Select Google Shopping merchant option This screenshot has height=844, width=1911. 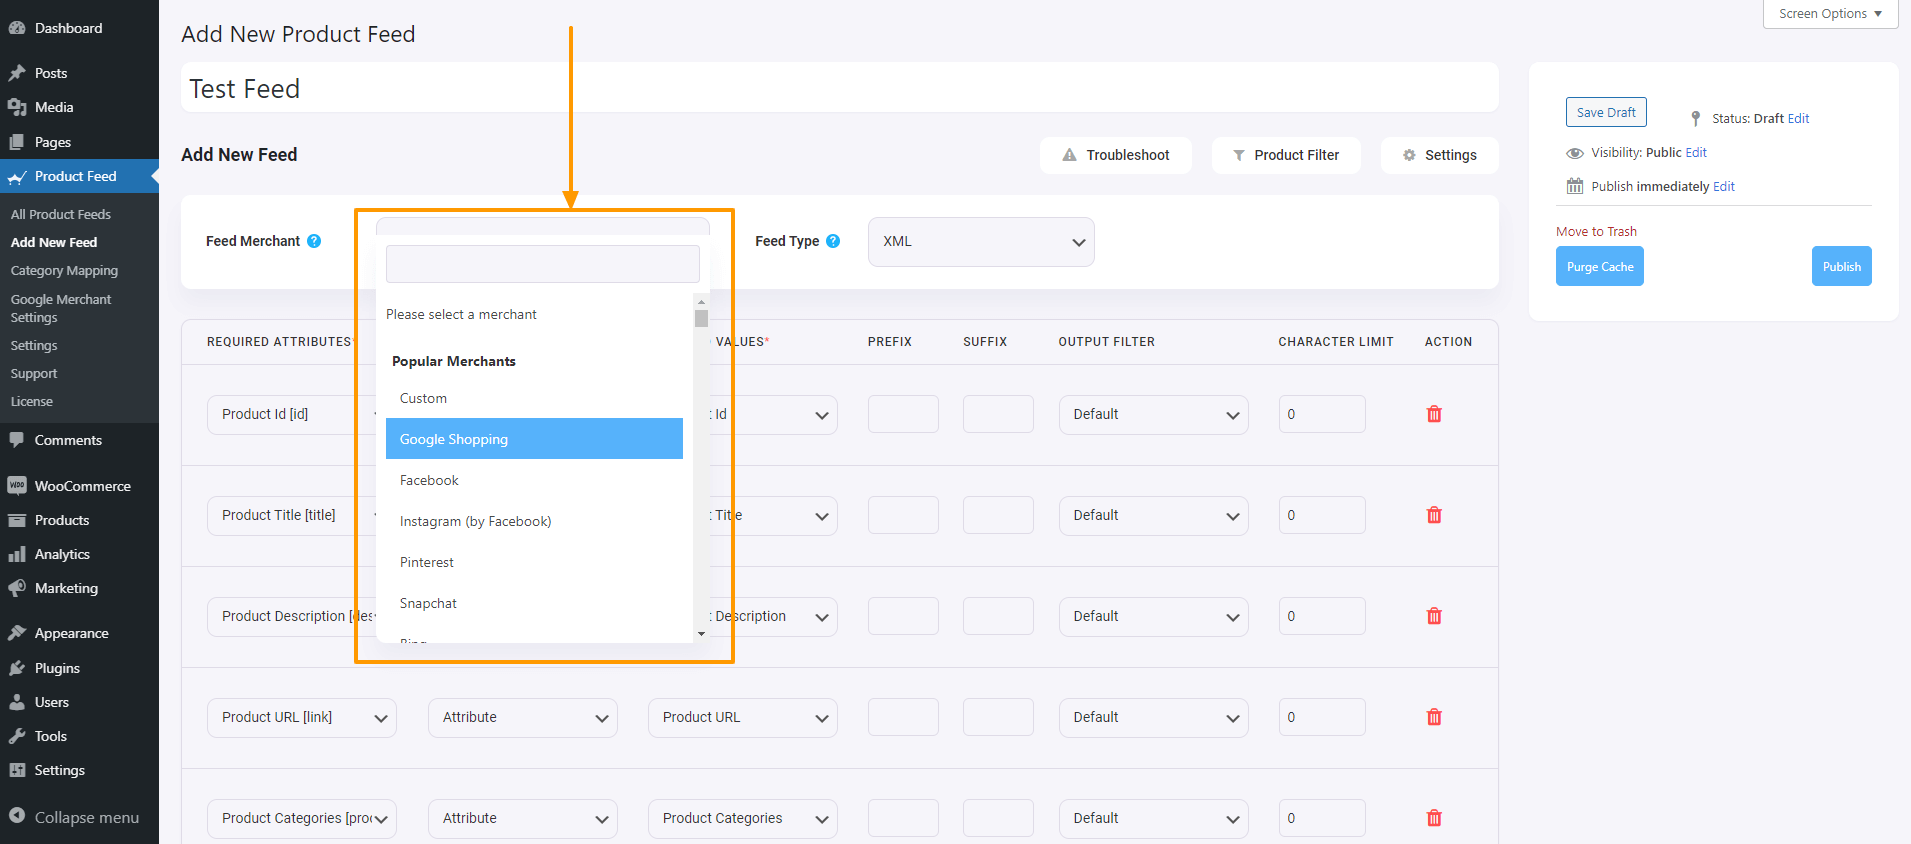534,439
